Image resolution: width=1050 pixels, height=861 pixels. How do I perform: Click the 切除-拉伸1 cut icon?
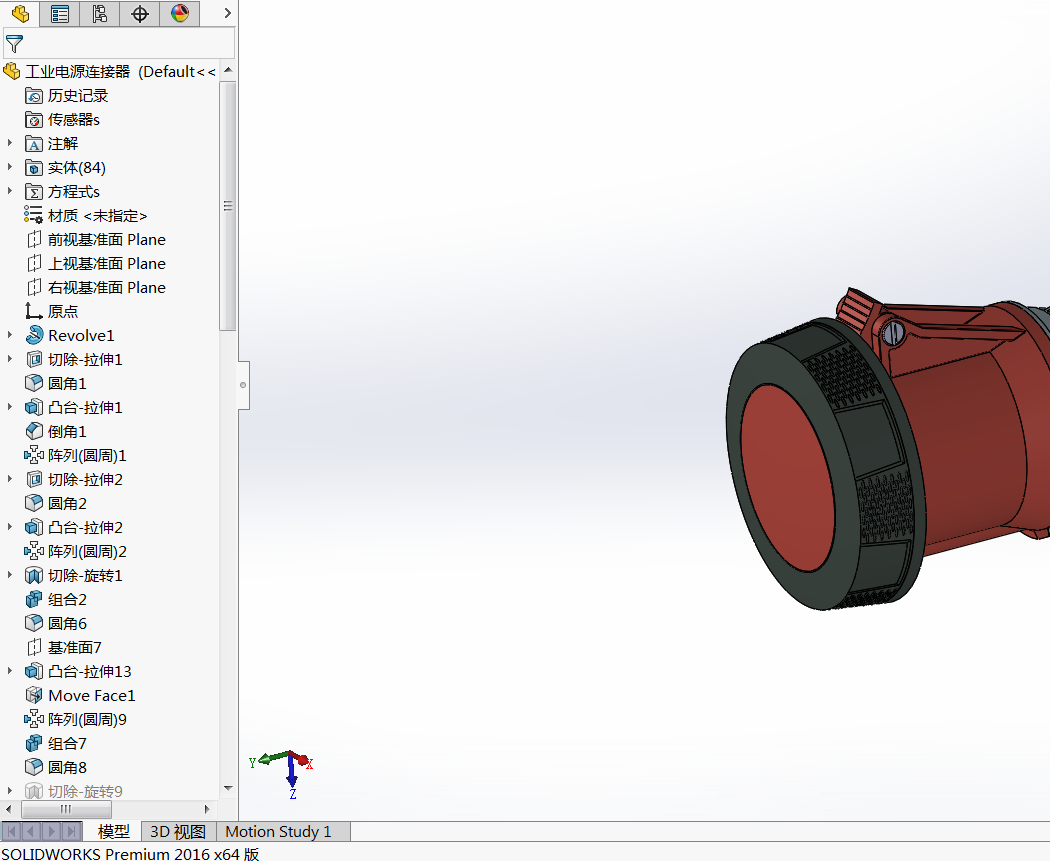click(33, 360)
